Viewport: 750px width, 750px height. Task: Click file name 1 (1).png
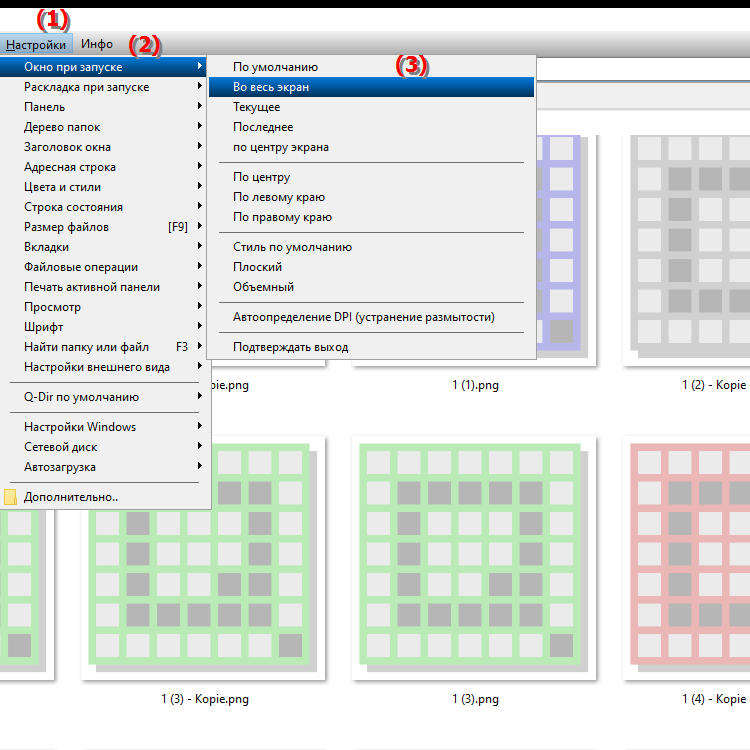click(x=475, y=385)
